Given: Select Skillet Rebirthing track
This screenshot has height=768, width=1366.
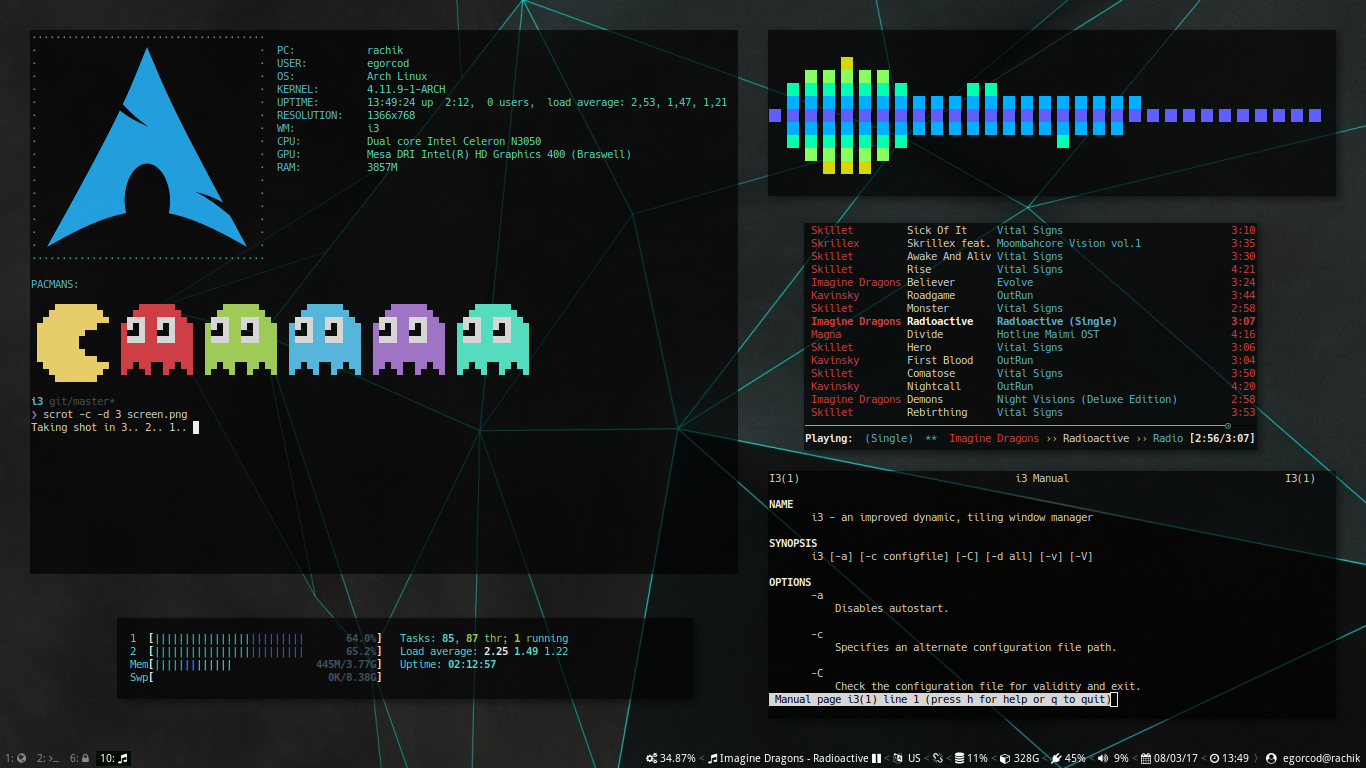Looking at the screenshot, I should point(1032,412).
